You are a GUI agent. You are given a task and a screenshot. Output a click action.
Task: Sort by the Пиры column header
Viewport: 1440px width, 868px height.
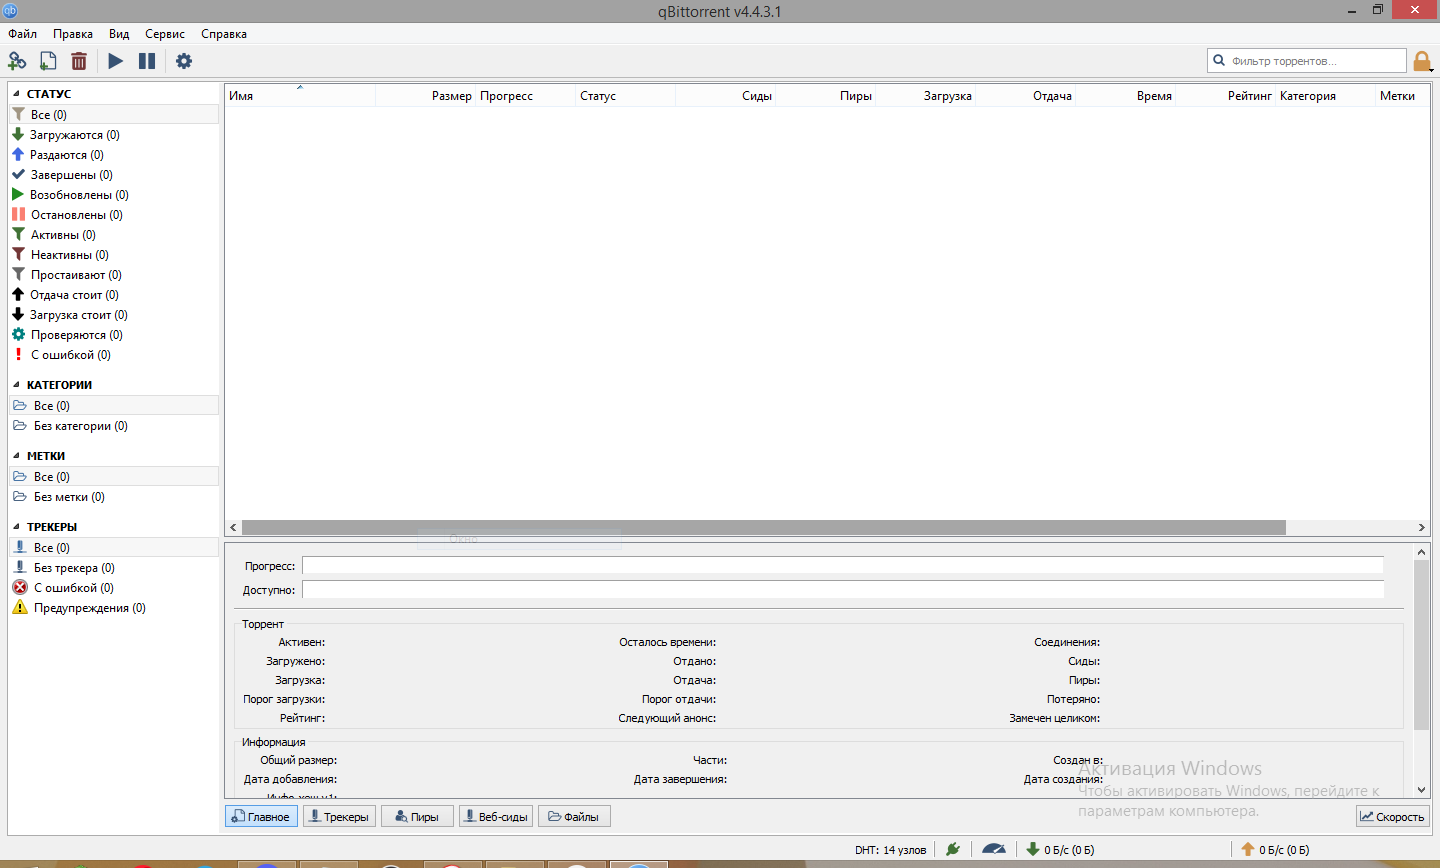pyautogui.click(x=826, y=96)
